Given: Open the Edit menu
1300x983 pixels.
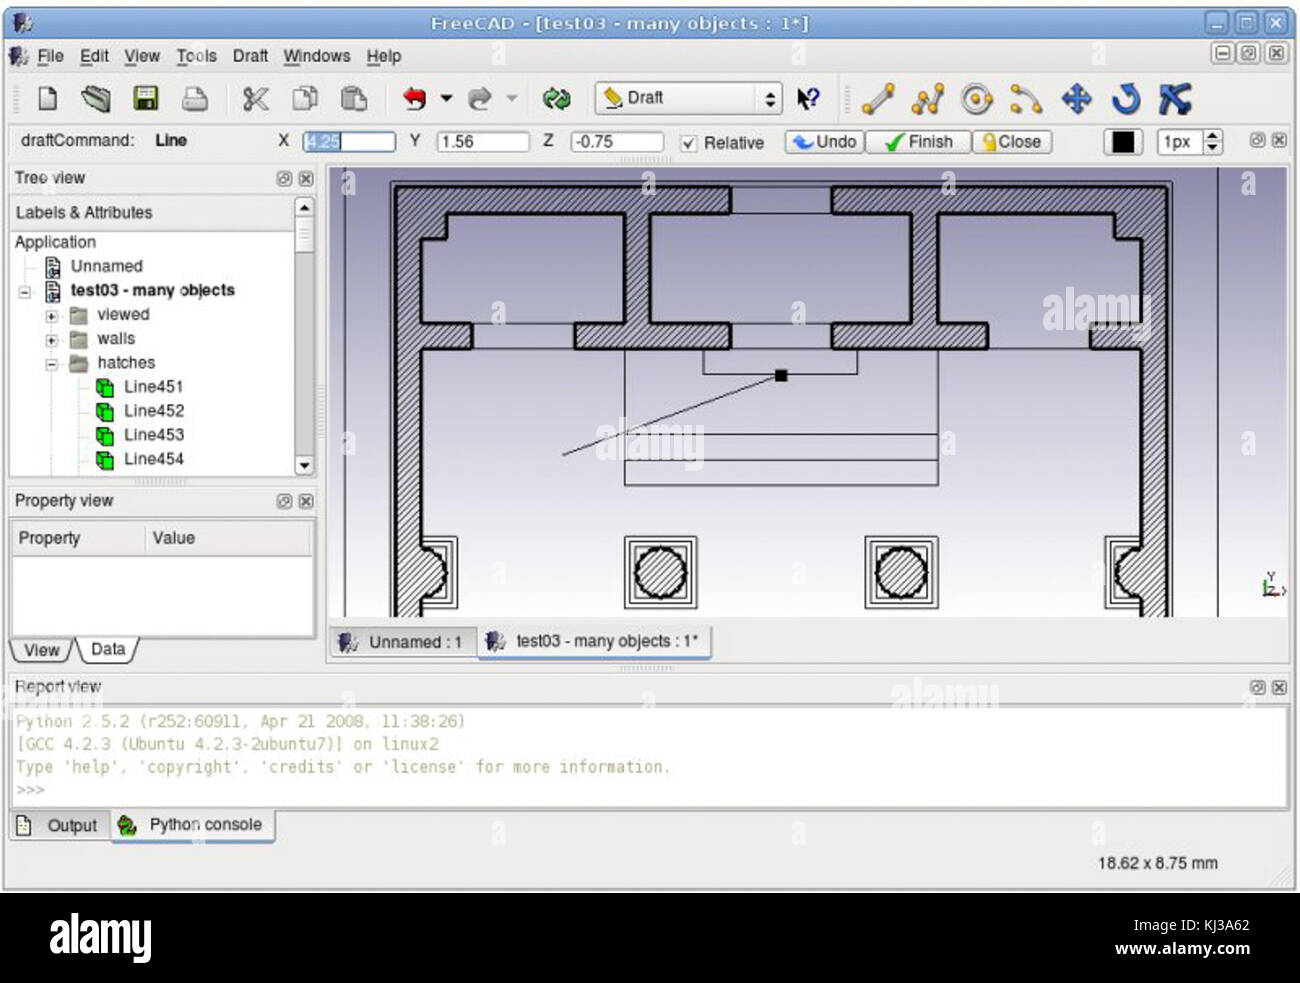Looking at the screenshot, I should tap(94, 56).
